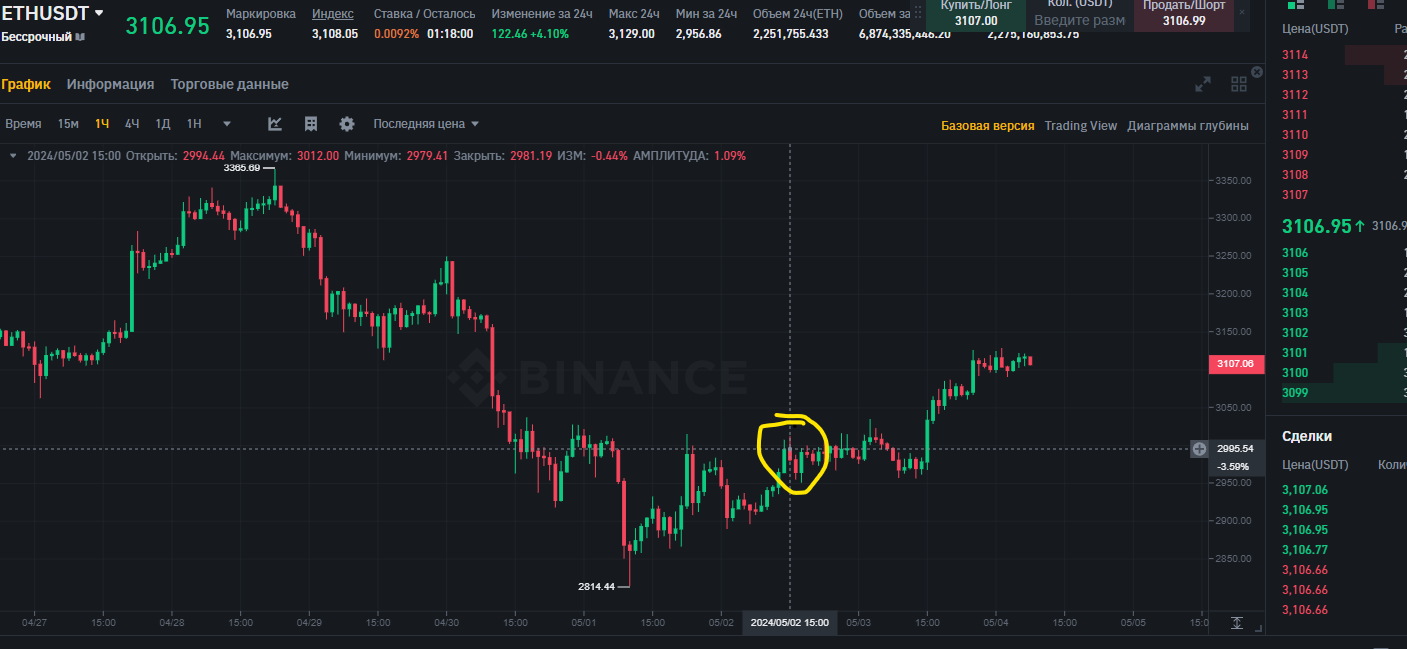The height and width of the screenshot is (649, 1407).
Task: Switch to 15м timeframe
Action: click(x=68, y=124)
